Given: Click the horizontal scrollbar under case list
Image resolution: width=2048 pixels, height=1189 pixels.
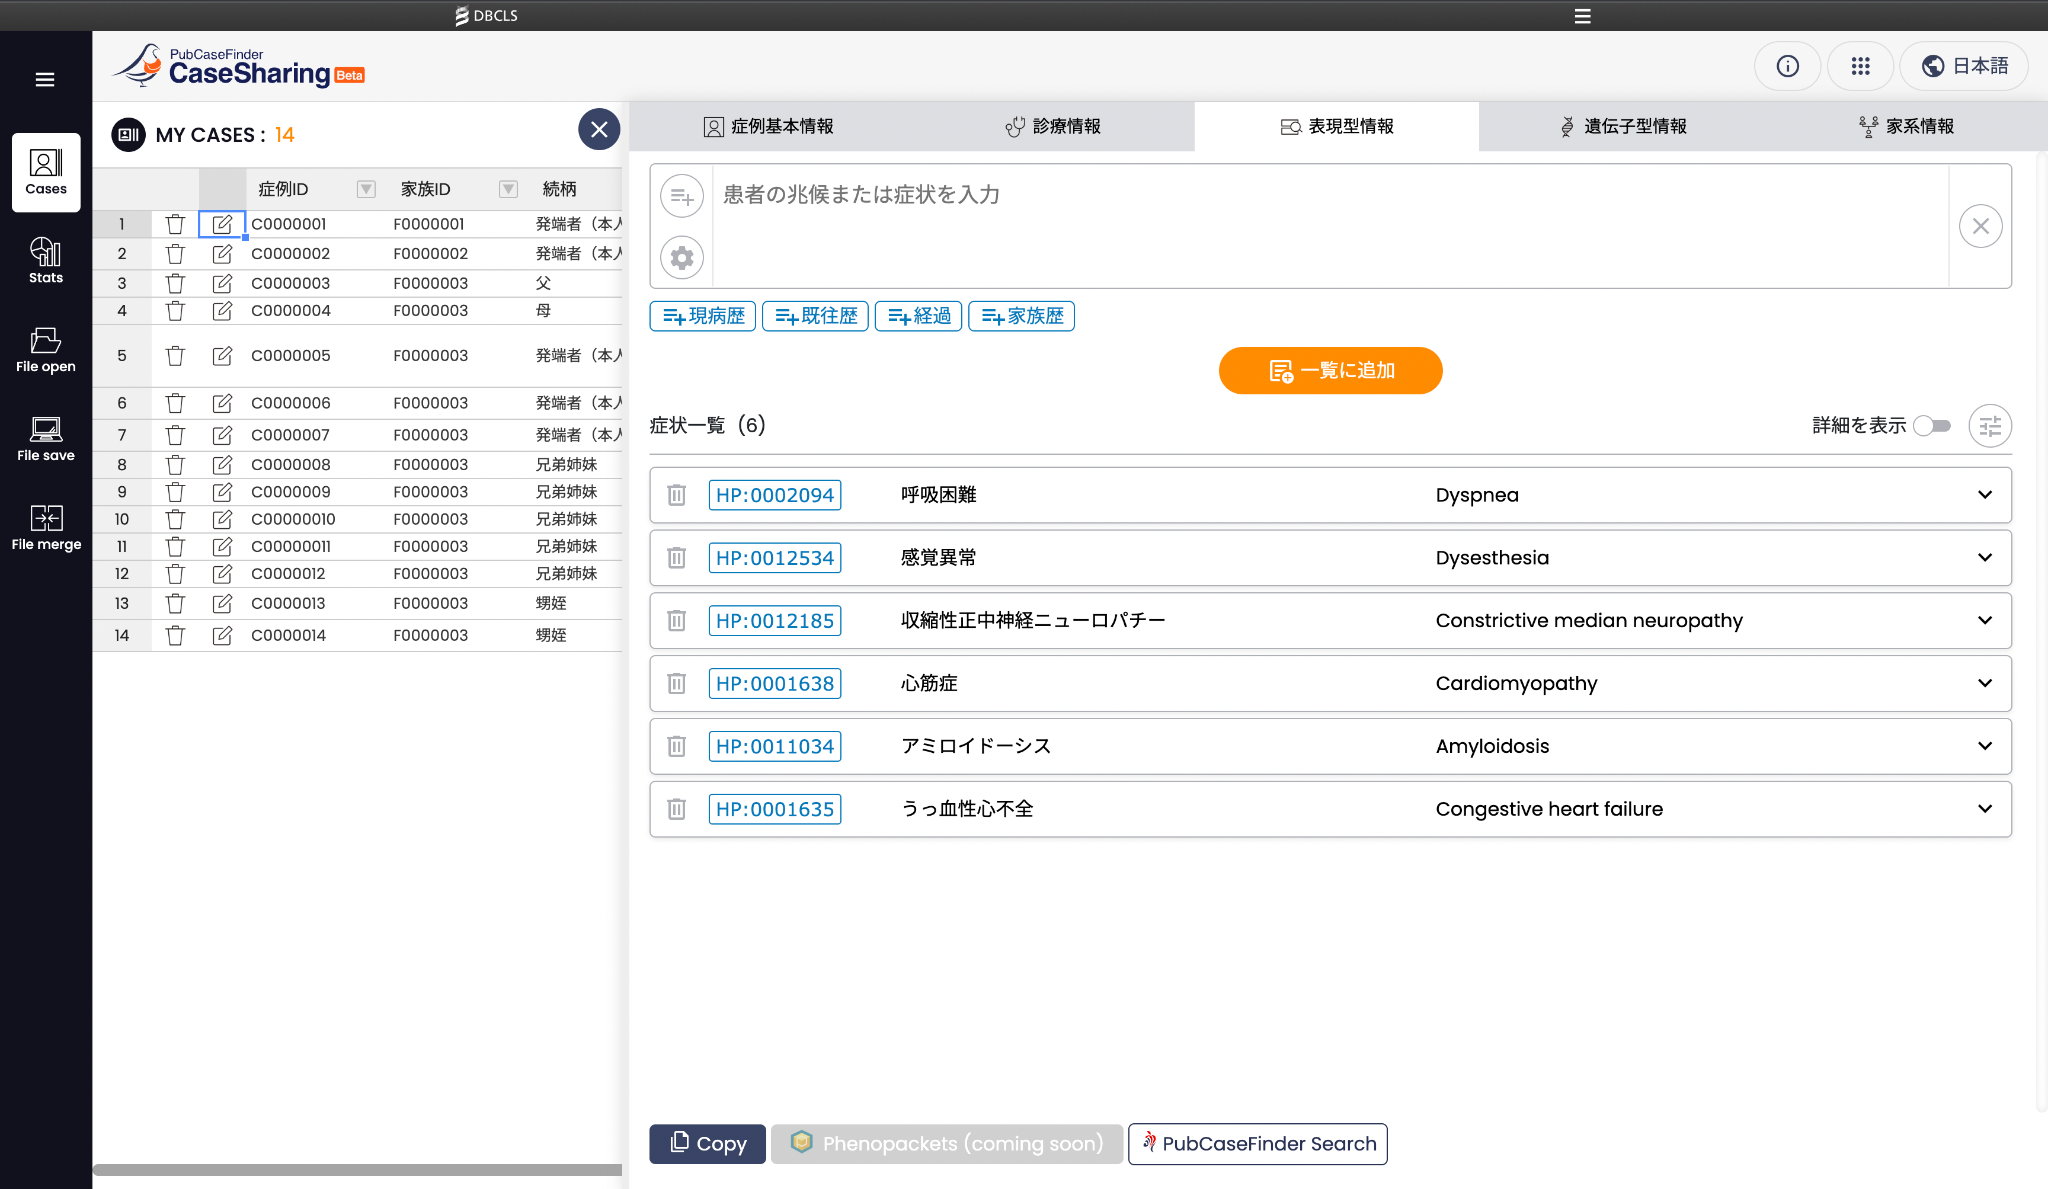Looking at the screenshot, I should [357, 1169].
